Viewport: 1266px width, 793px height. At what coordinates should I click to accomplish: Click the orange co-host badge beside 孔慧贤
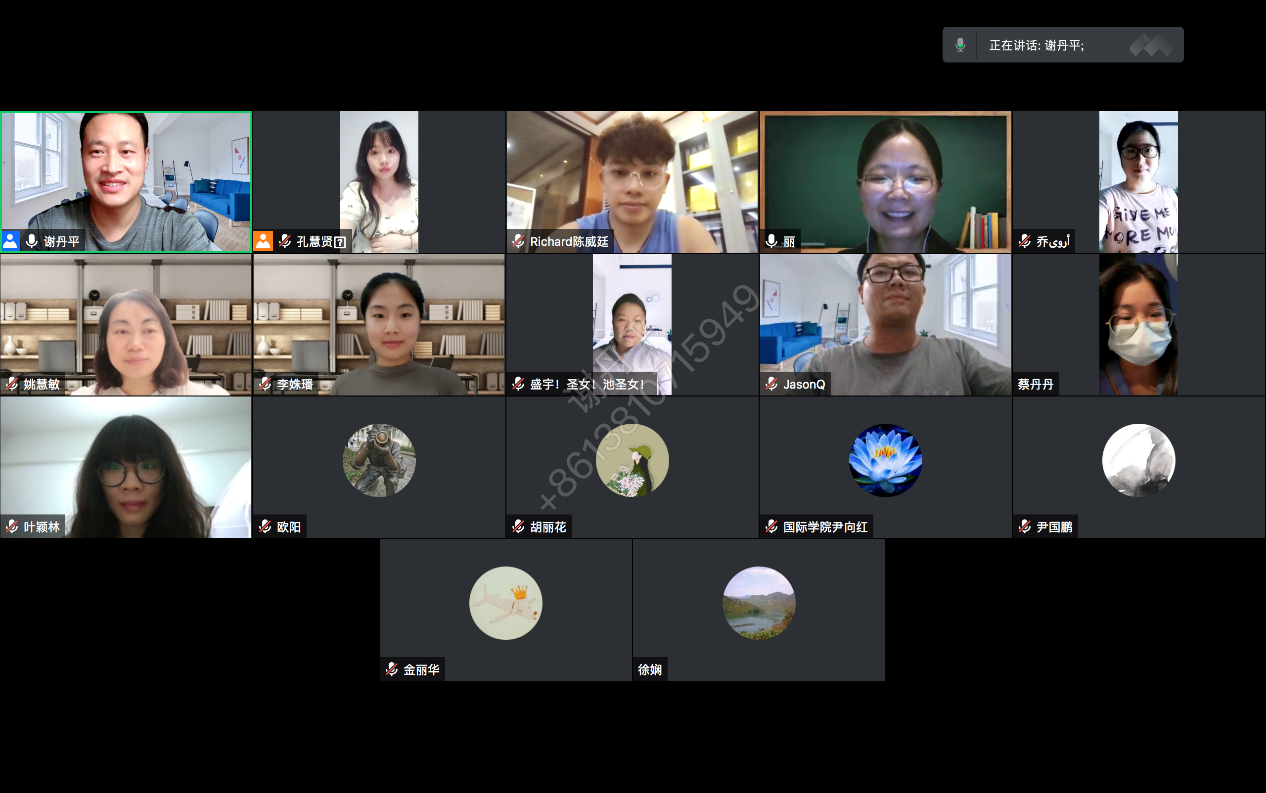[263, 241]
